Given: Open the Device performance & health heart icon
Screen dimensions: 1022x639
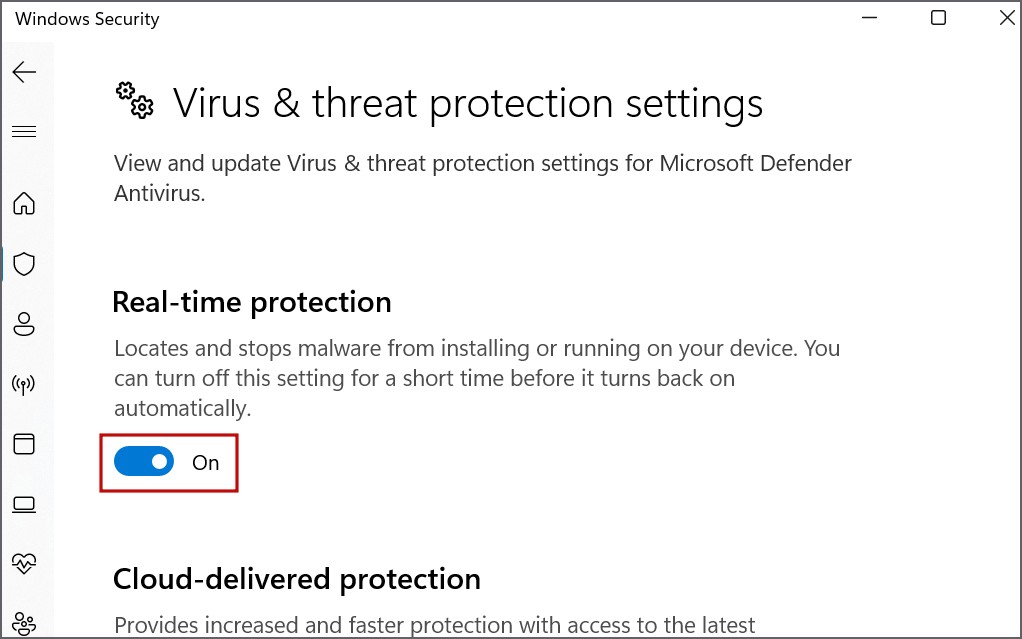Looking at the screenshot, I should point(24,563).
